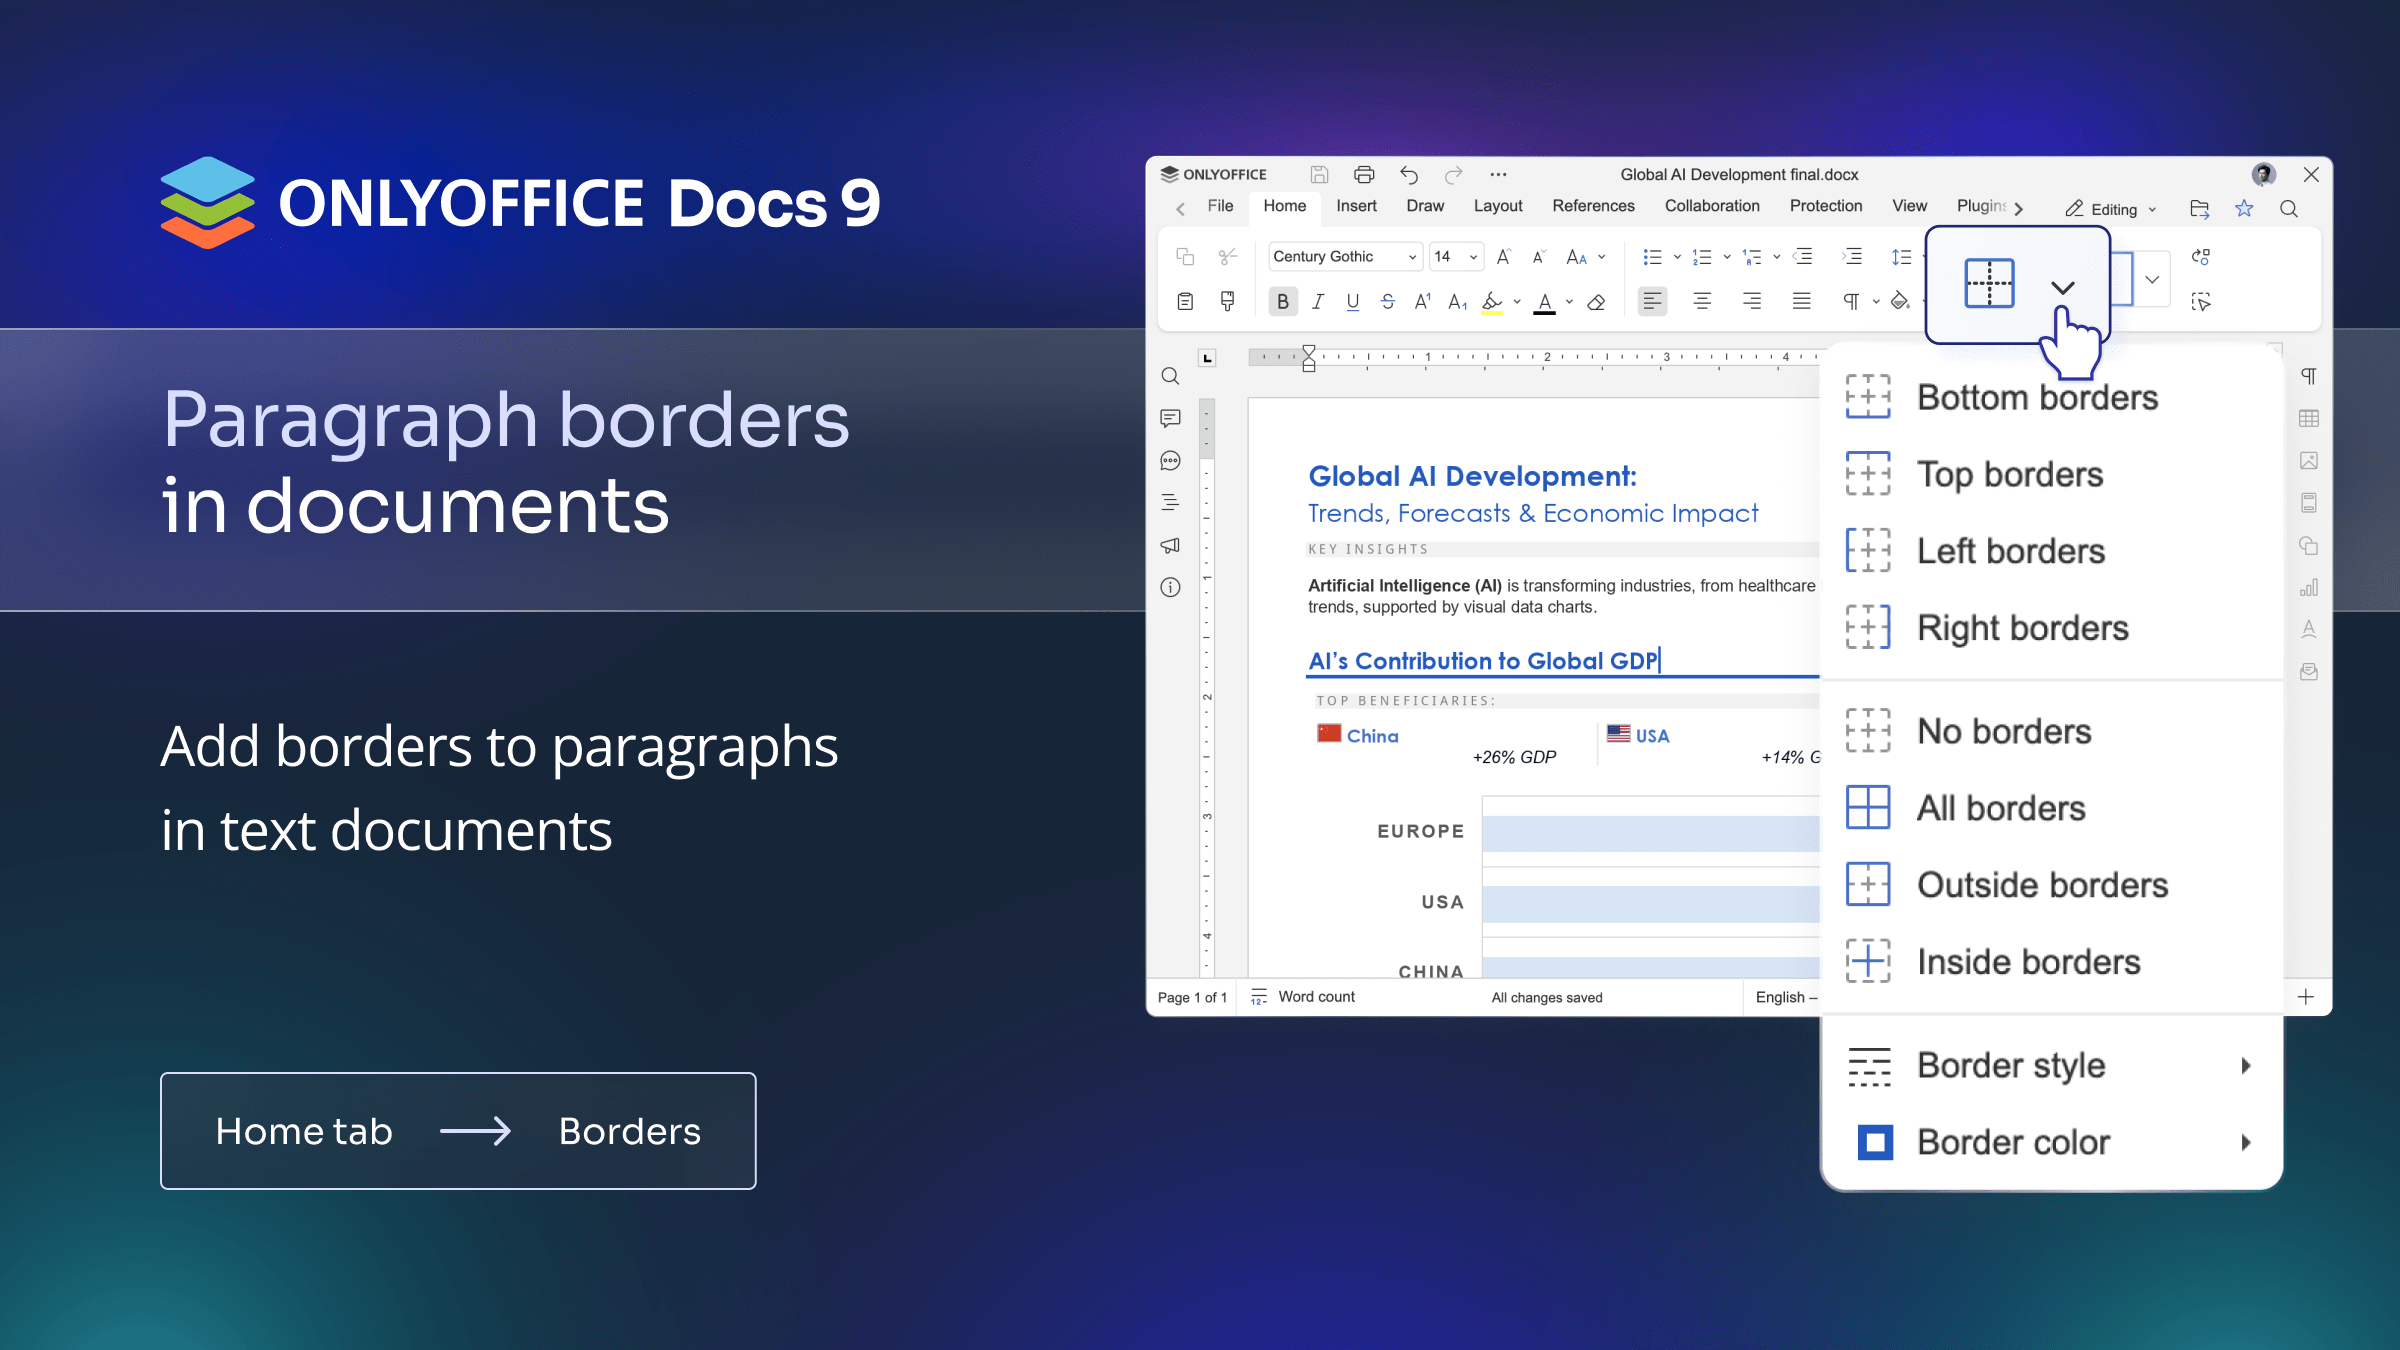Viewport: 2400px width, 1350px height.
Task: Click the strikethrough icon
Action: coord(1387,302)
